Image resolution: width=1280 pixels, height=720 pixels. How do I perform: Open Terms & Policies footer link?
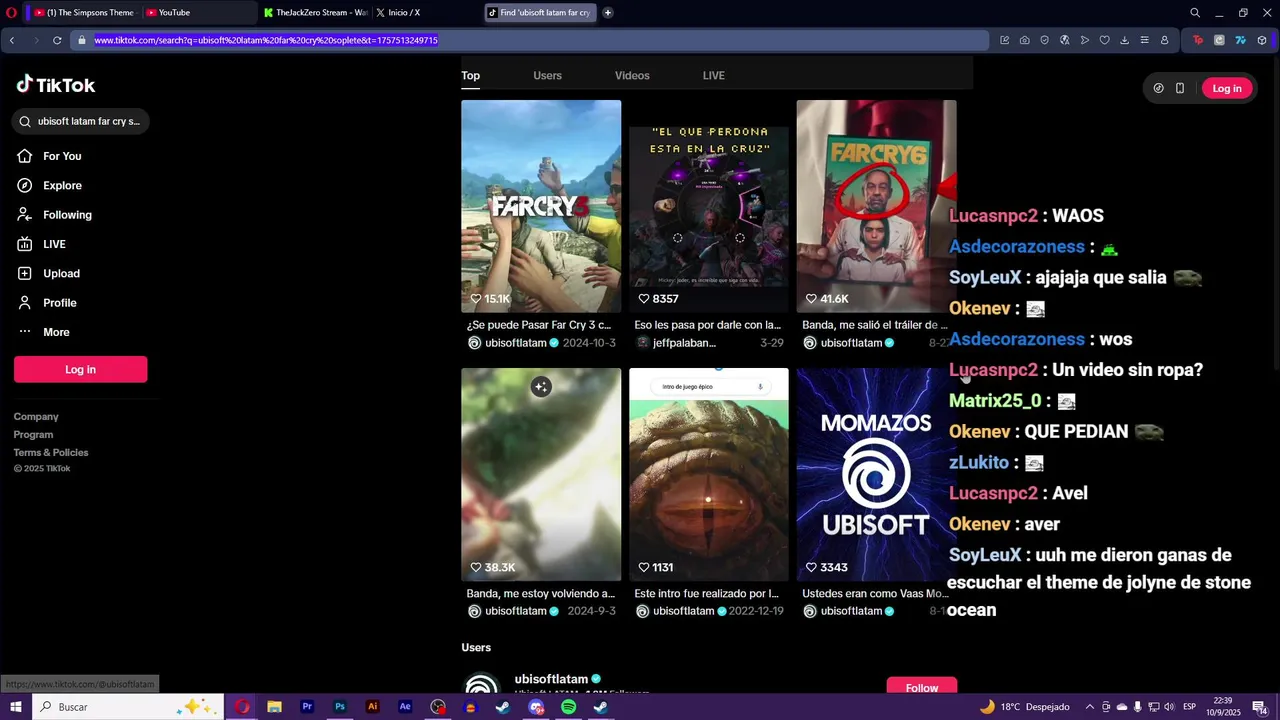point(51,453)
